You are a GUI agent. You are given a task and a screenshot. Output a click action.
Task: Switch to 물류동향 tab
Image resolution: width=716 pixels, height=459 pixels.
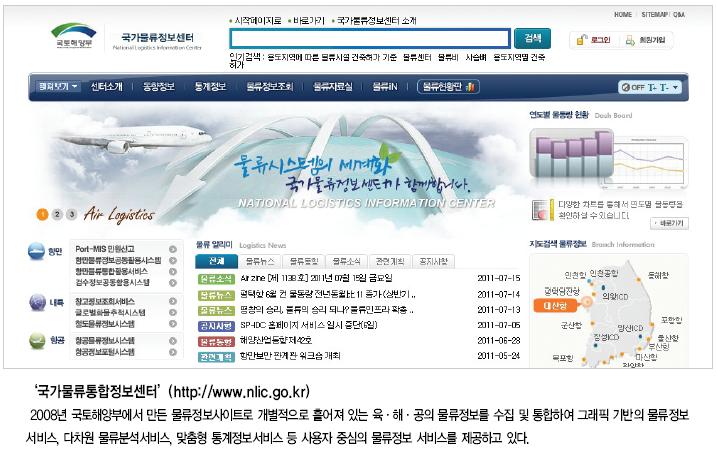click(x=304, y=261)
